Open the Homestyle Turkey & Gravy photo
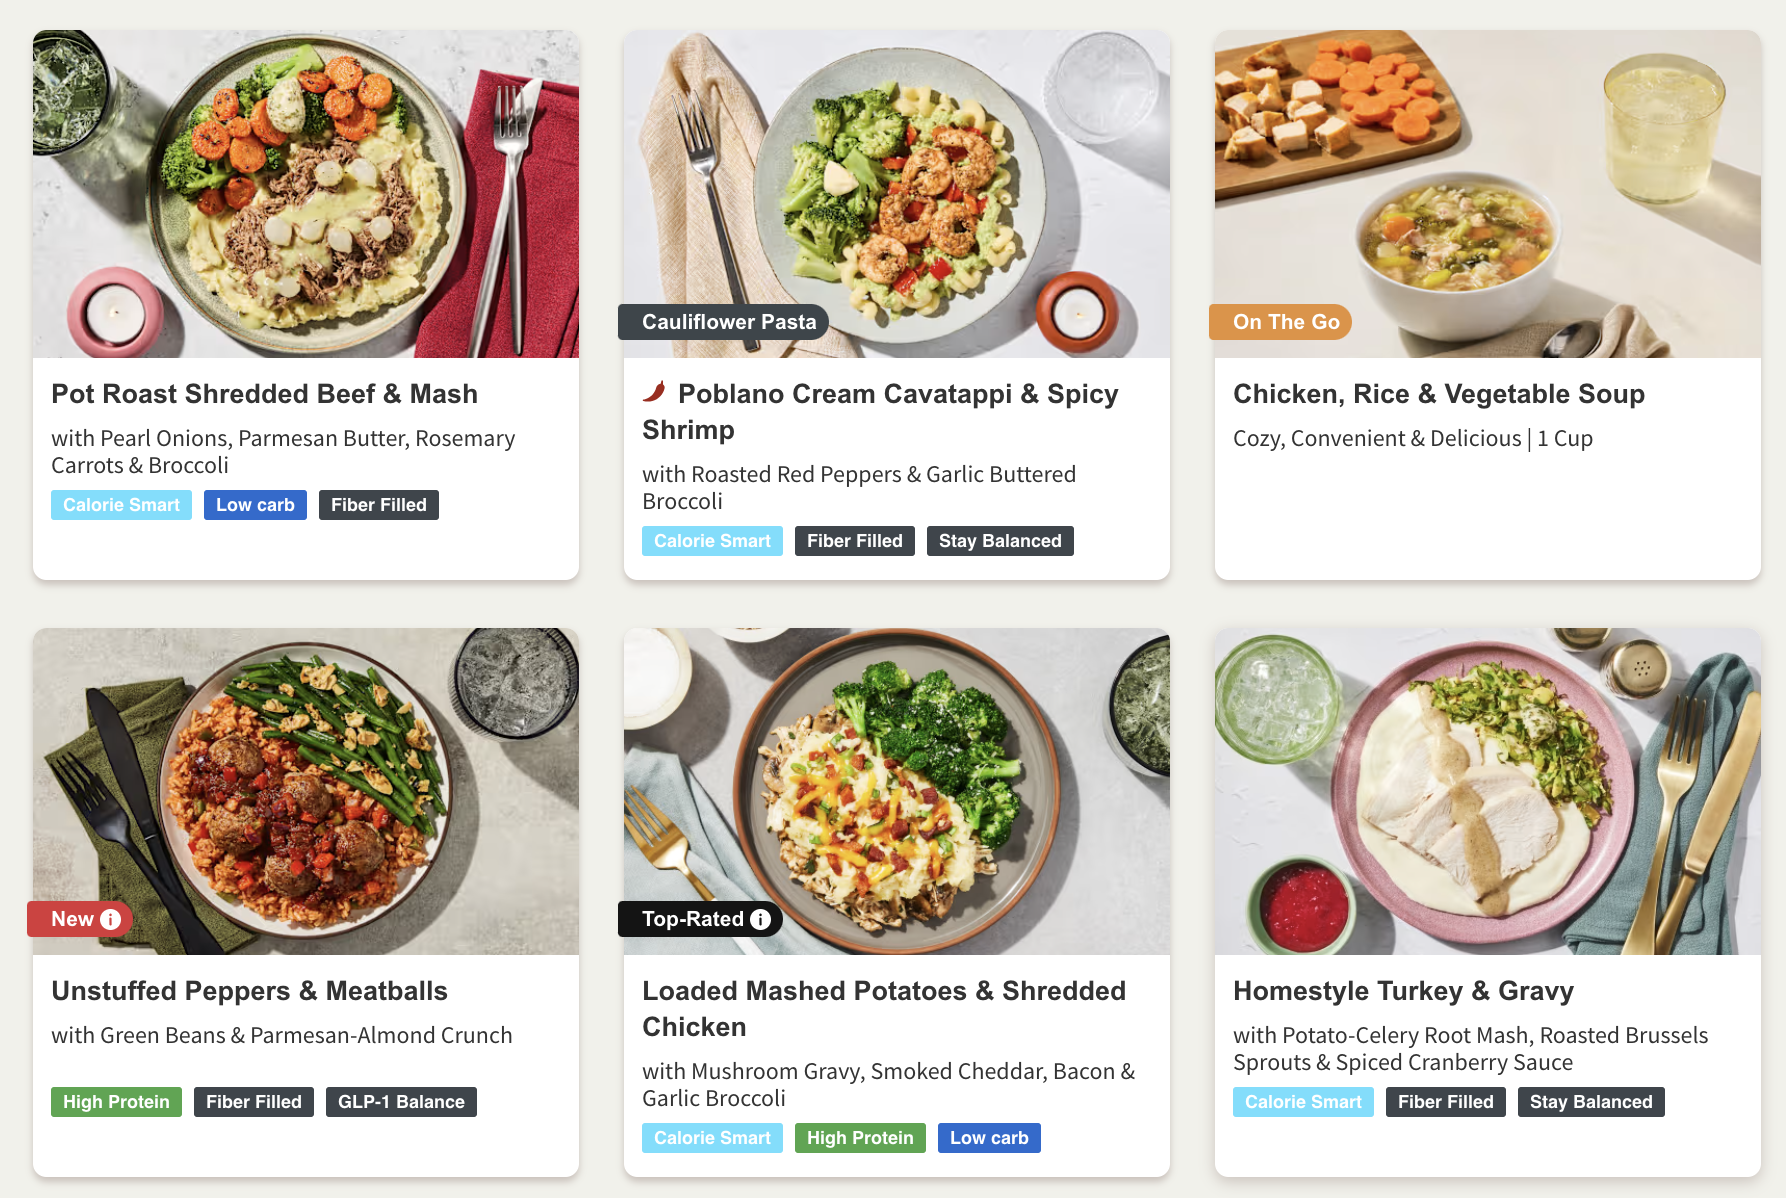1786x1198 pixels. (x=1488, y=791)
